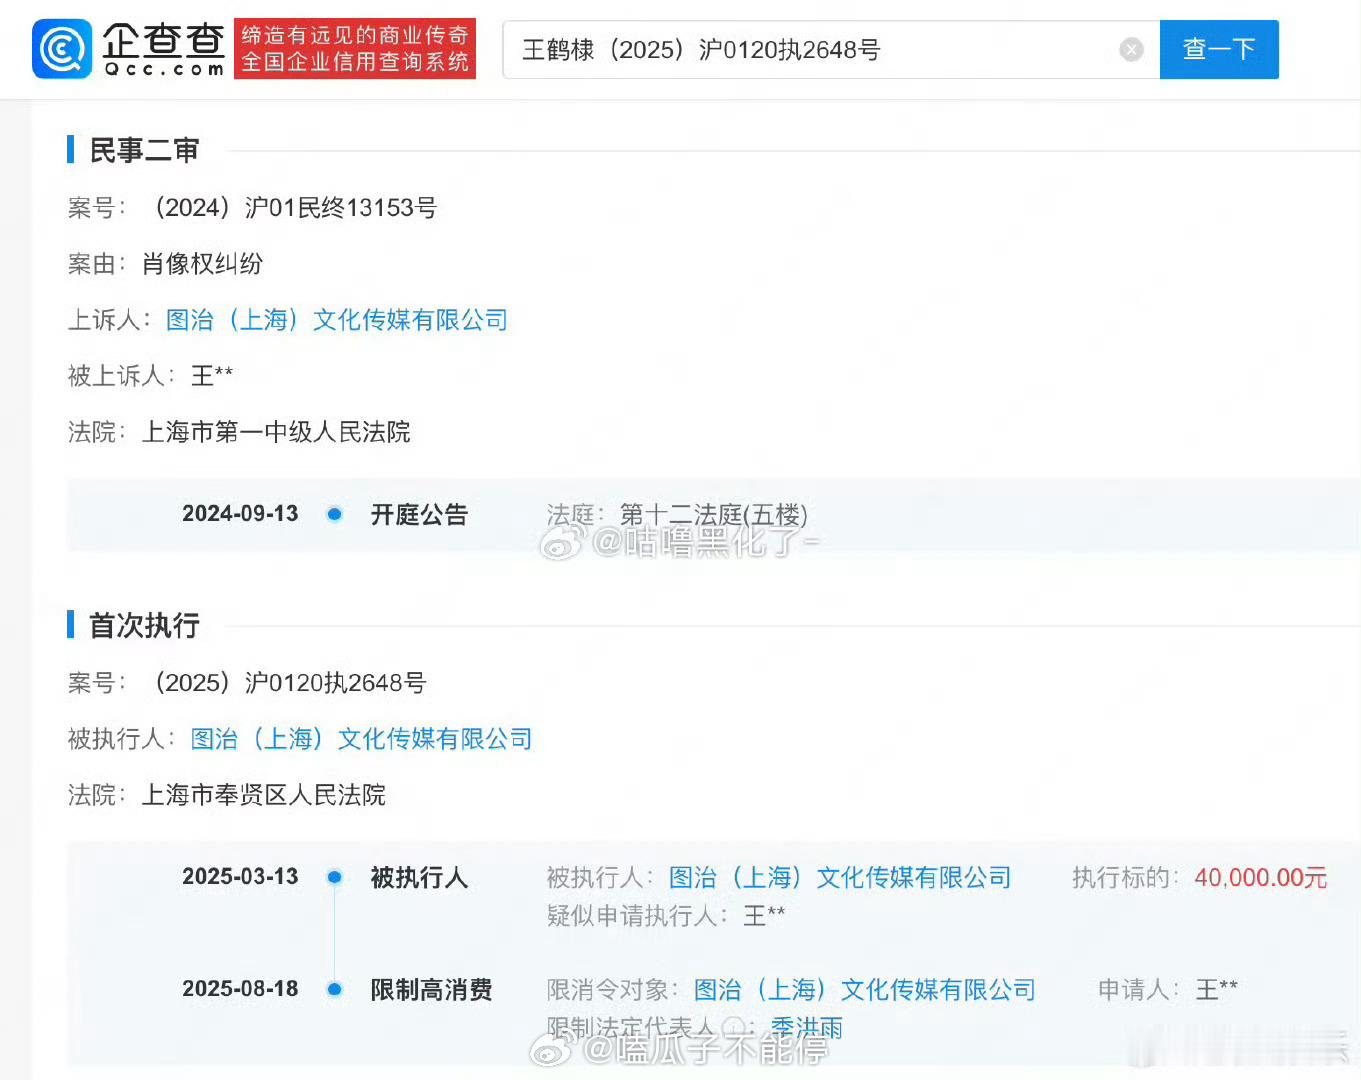
Task: Select case number (2024)沪01民终13153号
Action: (x=290, y=208)
